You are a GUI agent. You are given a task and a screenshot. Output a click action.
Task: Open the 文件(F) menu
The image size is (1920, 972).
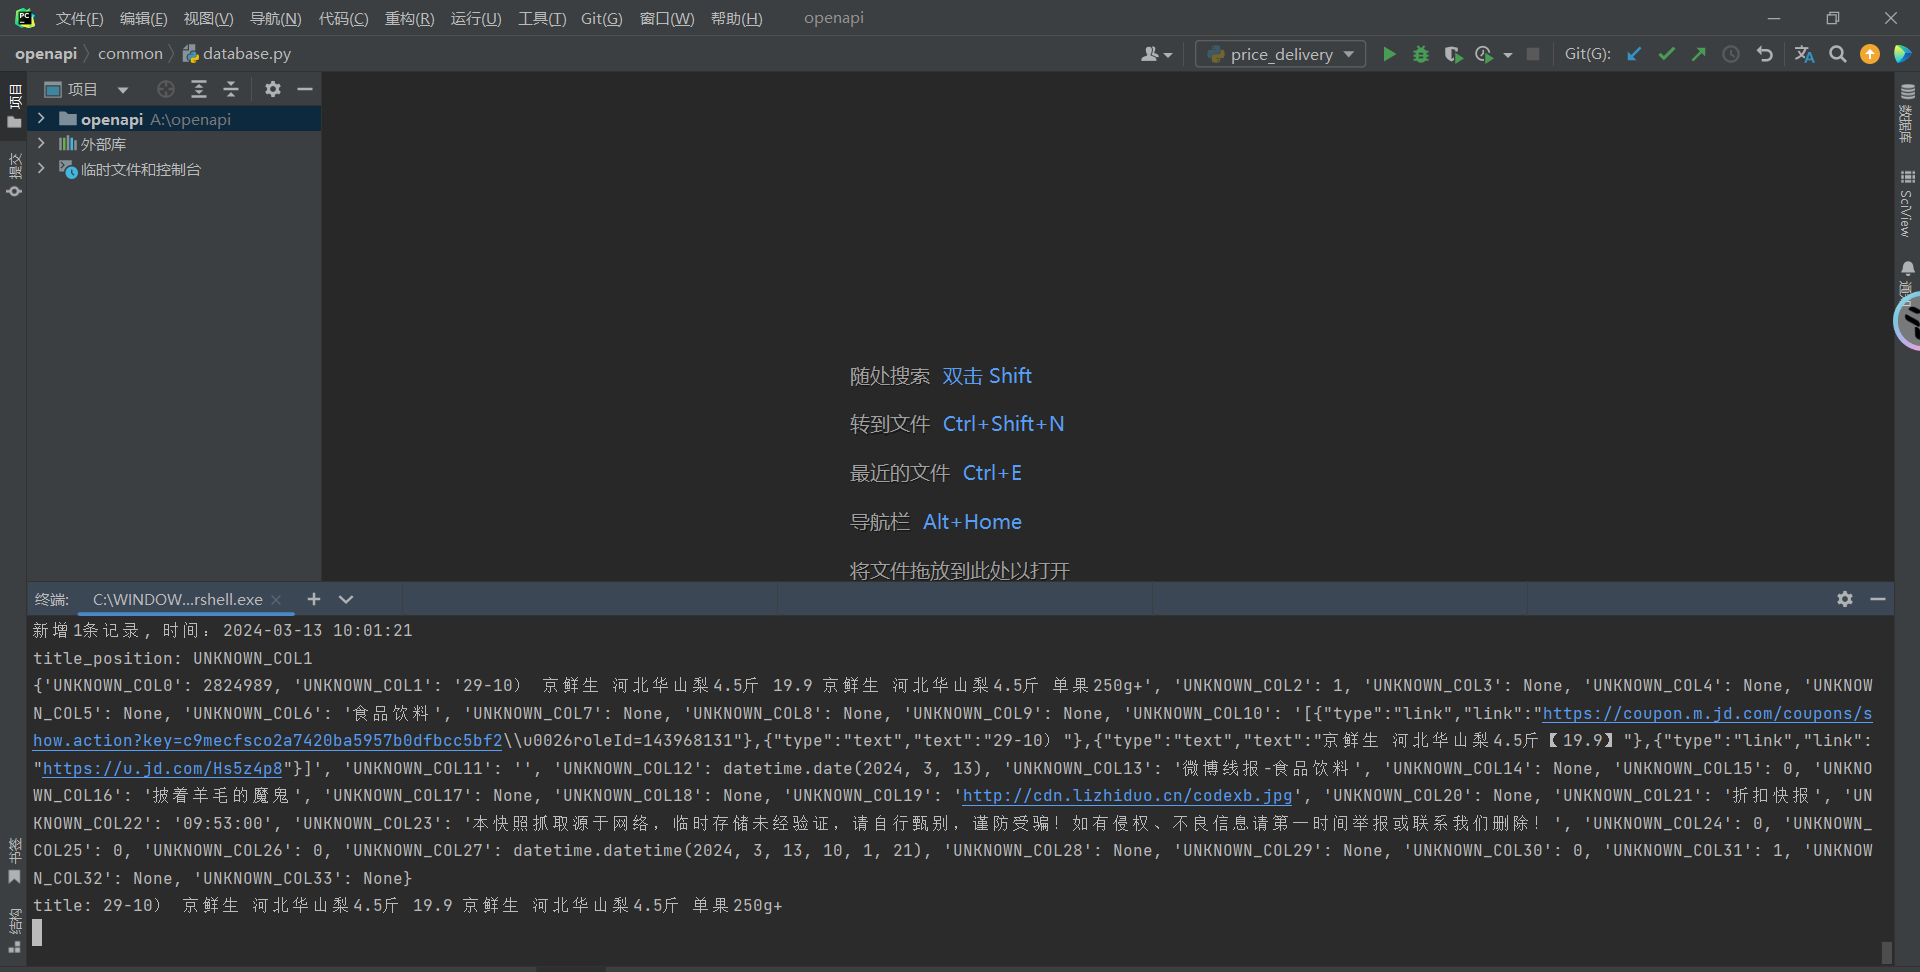(79, 18)
